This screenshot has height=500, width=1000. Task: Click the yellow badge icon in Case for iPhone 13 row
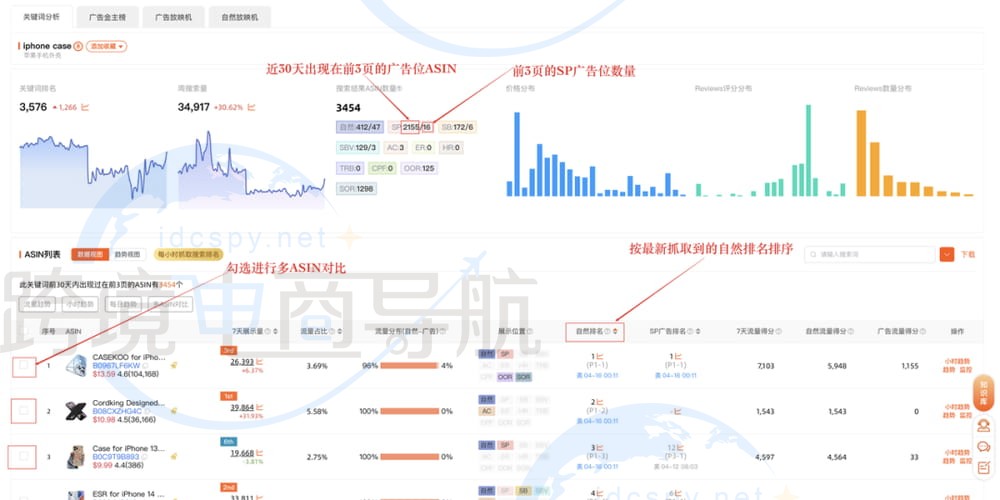174,457
